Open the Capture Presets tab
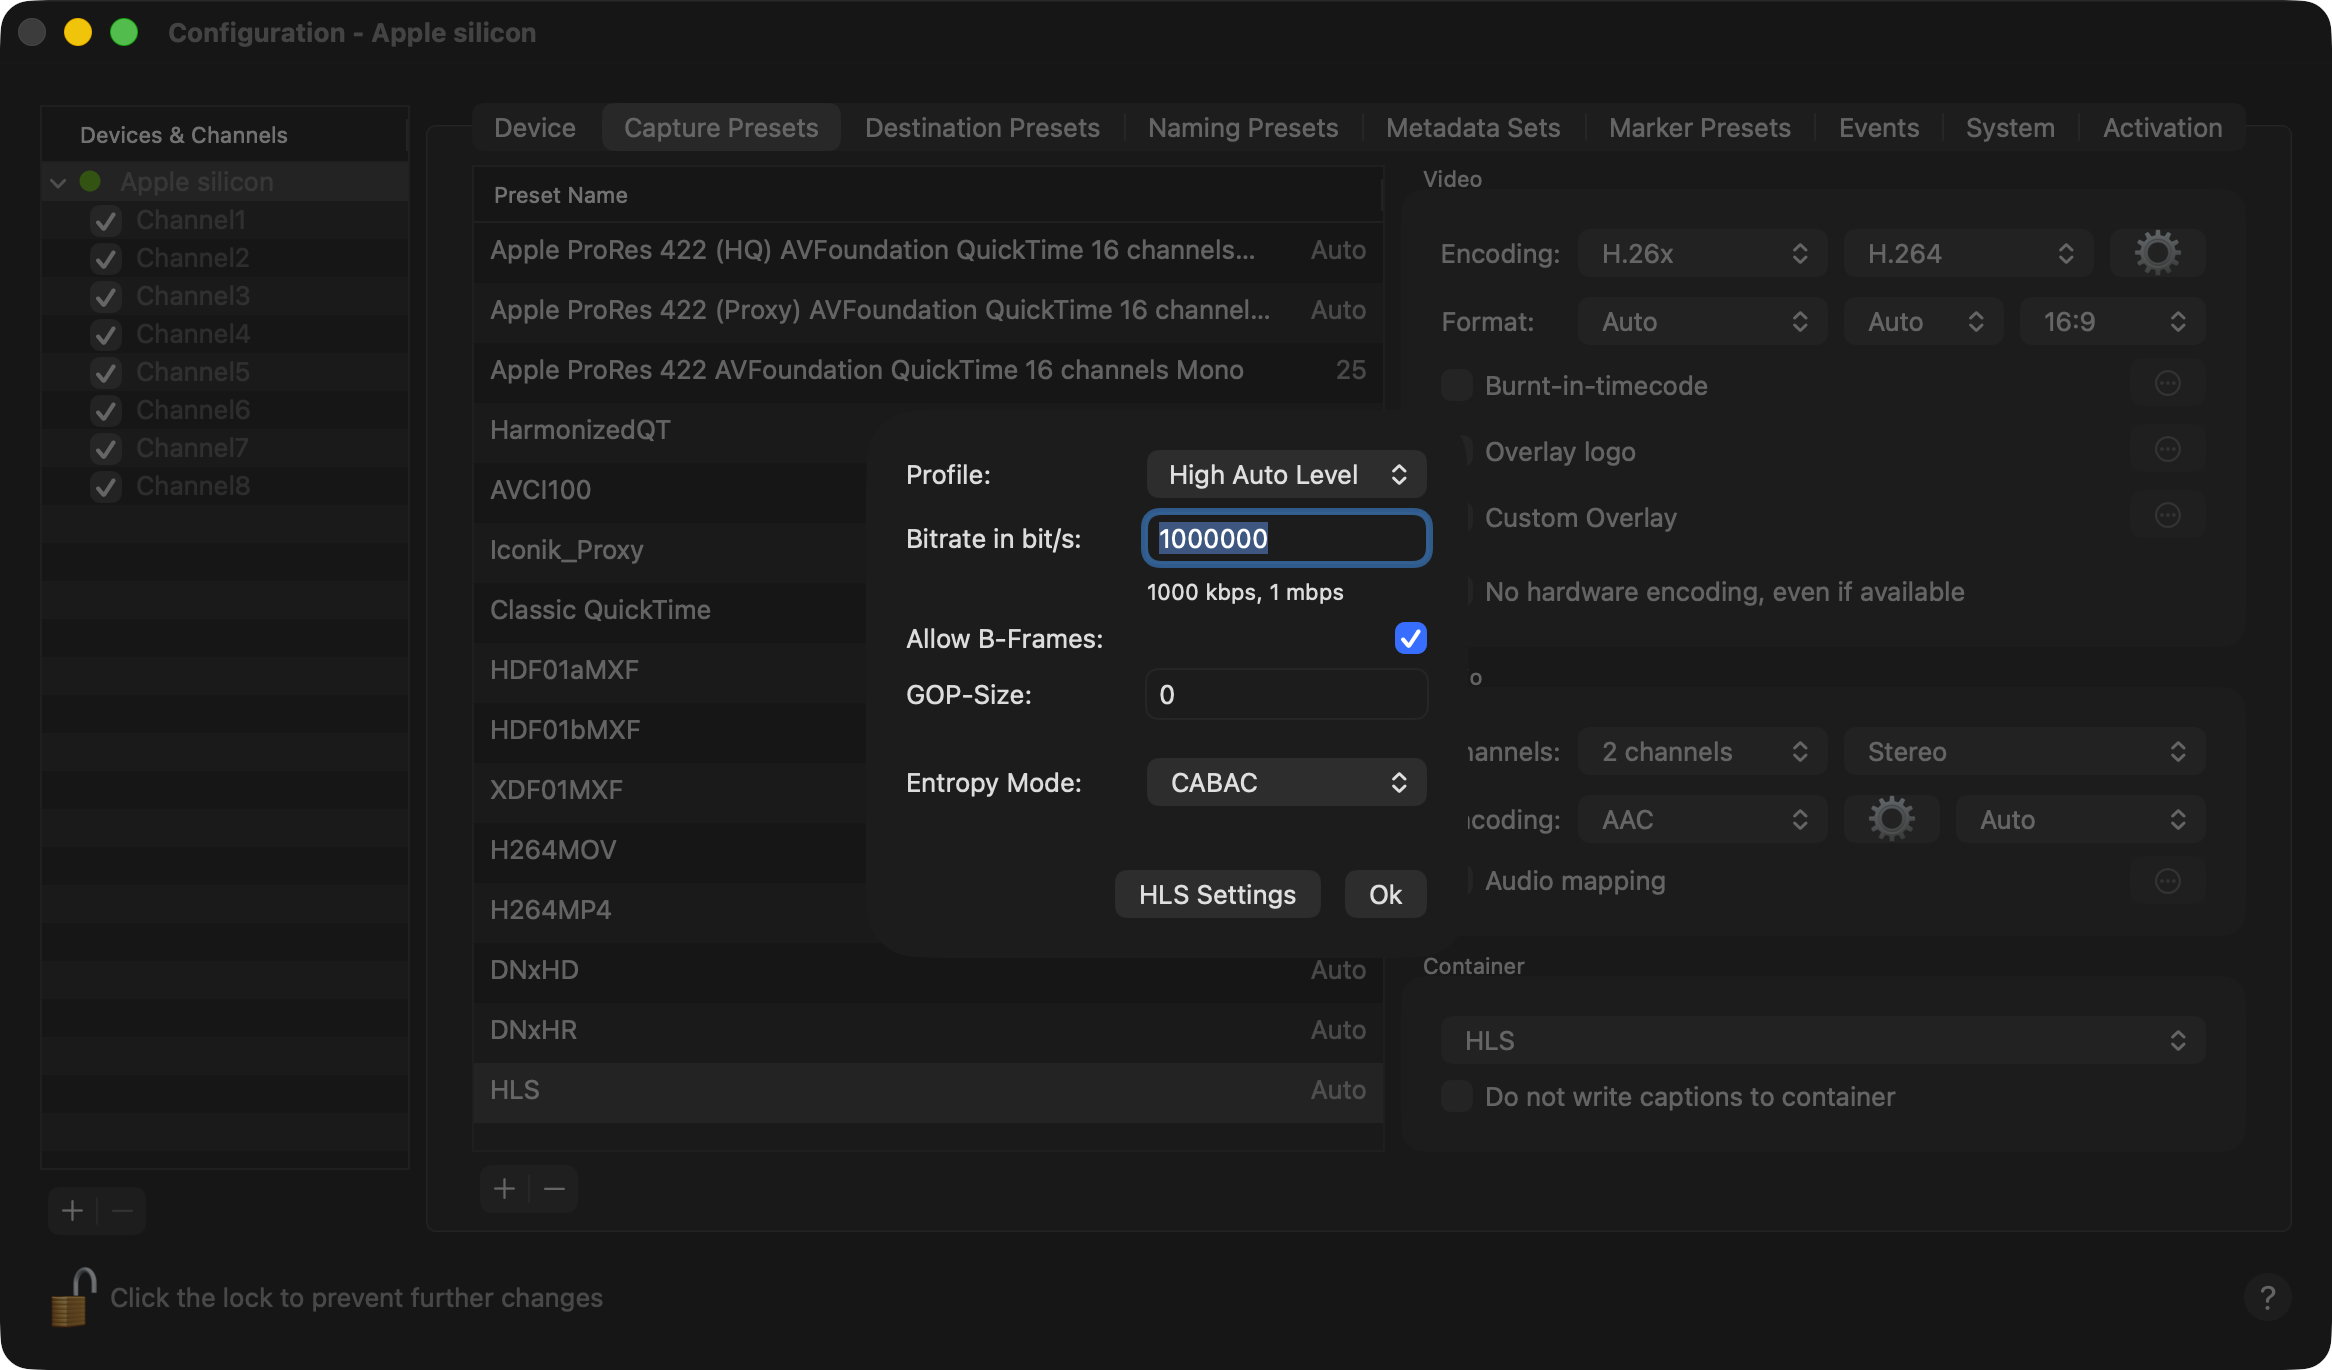Viewport: 2332px width, 1370px height. (x=721, y=127)
